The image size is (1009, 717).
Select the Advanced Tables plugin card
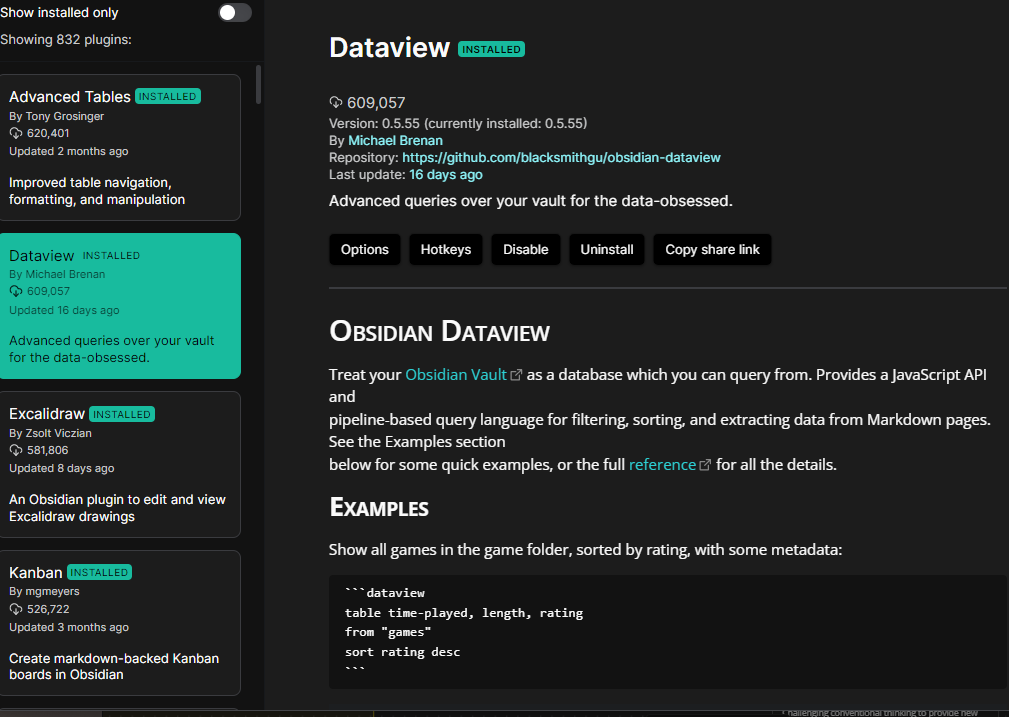point(120,147)
